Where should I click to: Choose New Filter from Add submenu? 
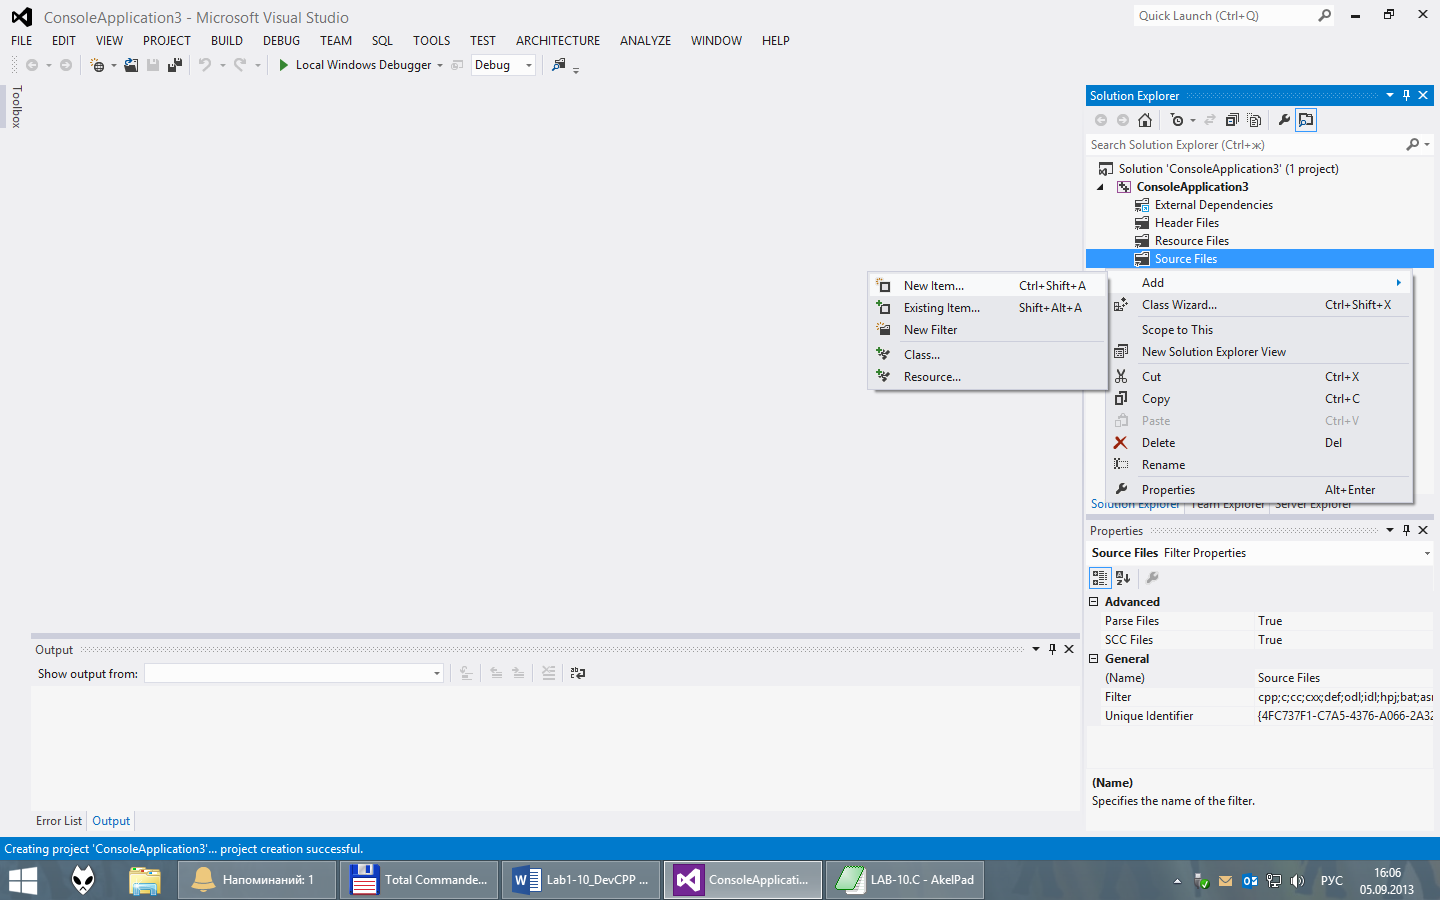(988, 330)
